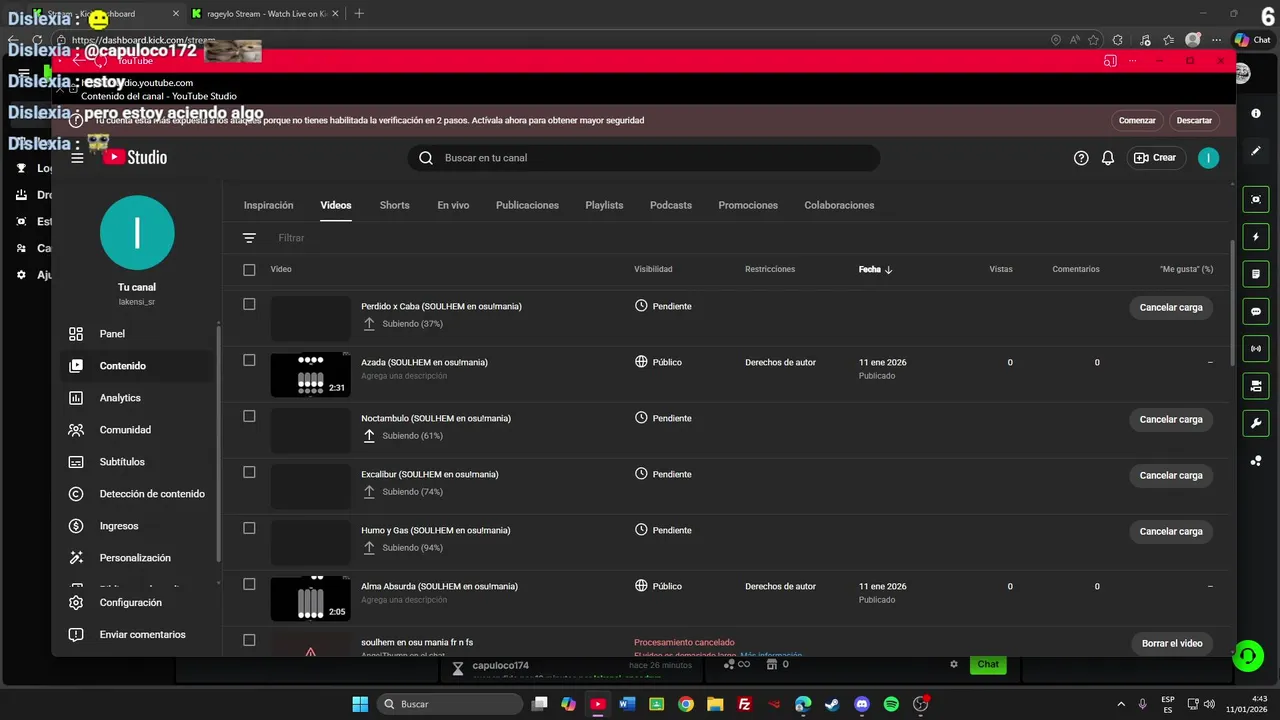The height and width of the screenshot is (720, 1280).
Task: Click the Filtrar filter input
Action: 292,238
